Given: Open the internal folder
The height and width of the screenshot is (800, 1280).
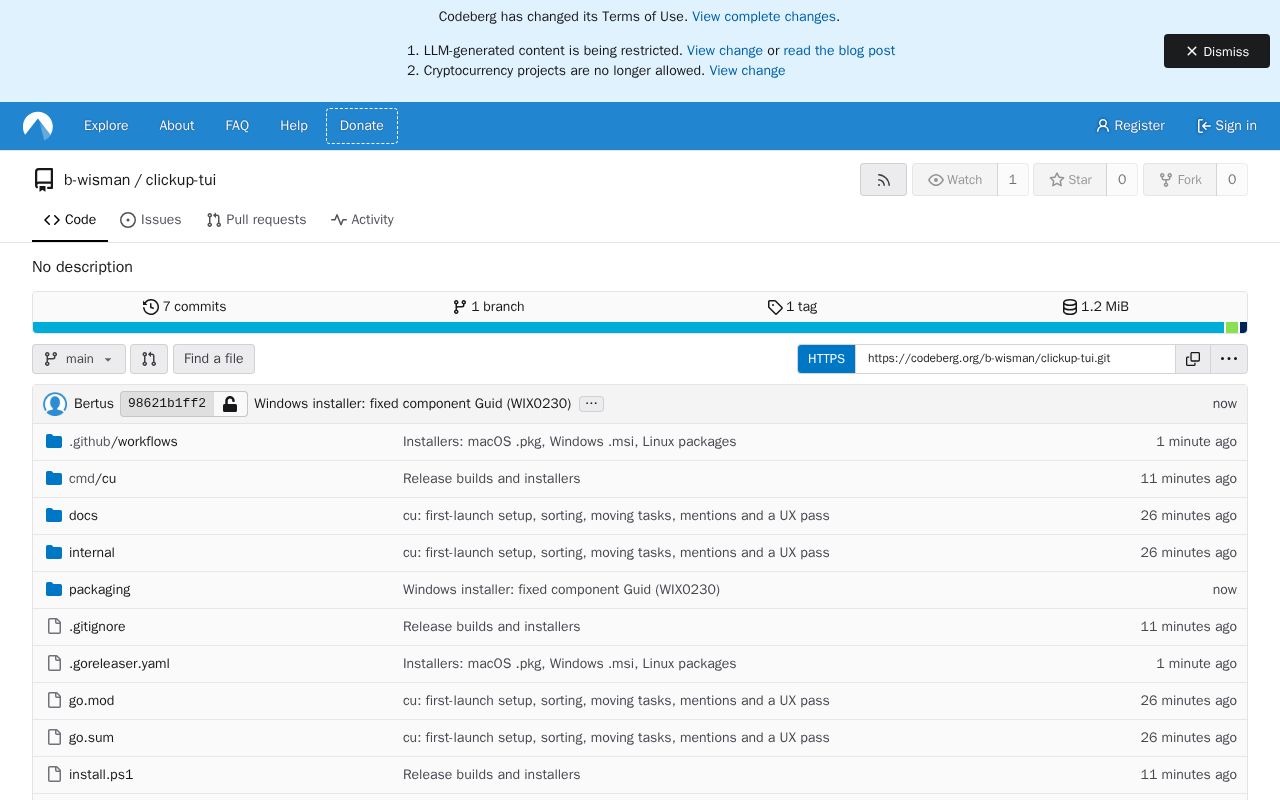Looking at the screenshot, I should tap(92, 553).
